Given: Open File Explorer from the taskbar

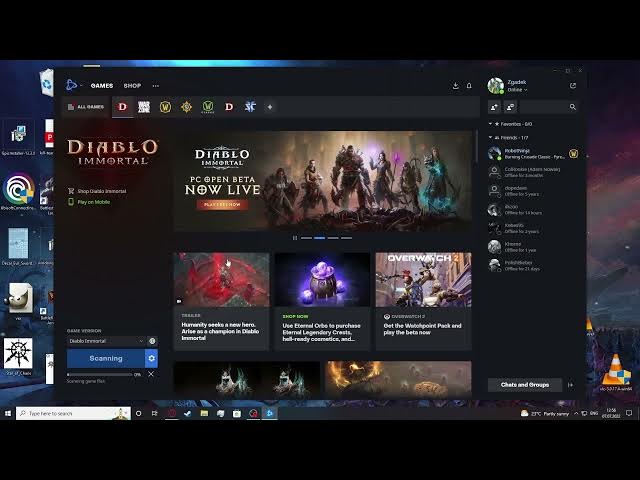Looking at the screenshot, I should tap(204, 413).
